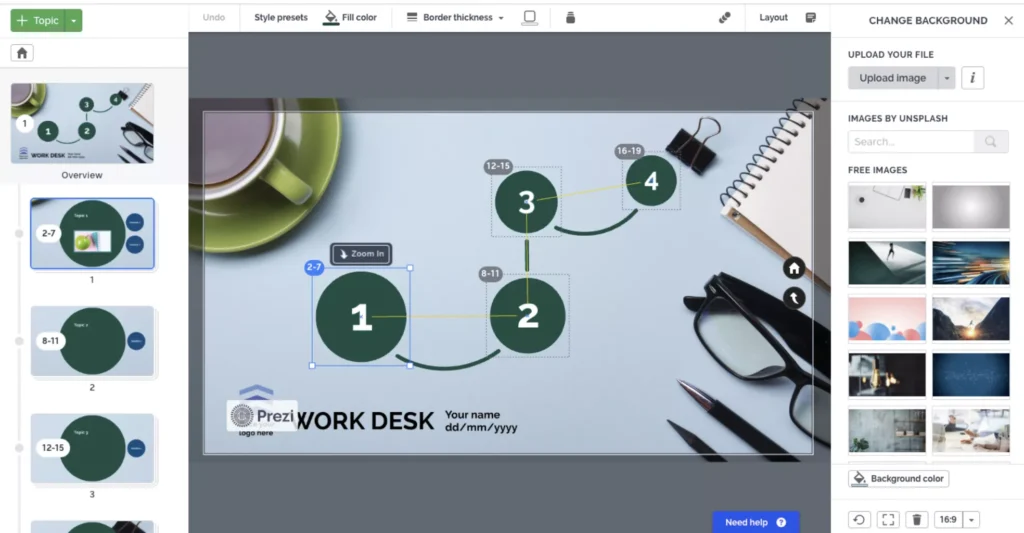Click the Upload image button
This screenshot has height=533, width=1024.
tap(893, 78)
